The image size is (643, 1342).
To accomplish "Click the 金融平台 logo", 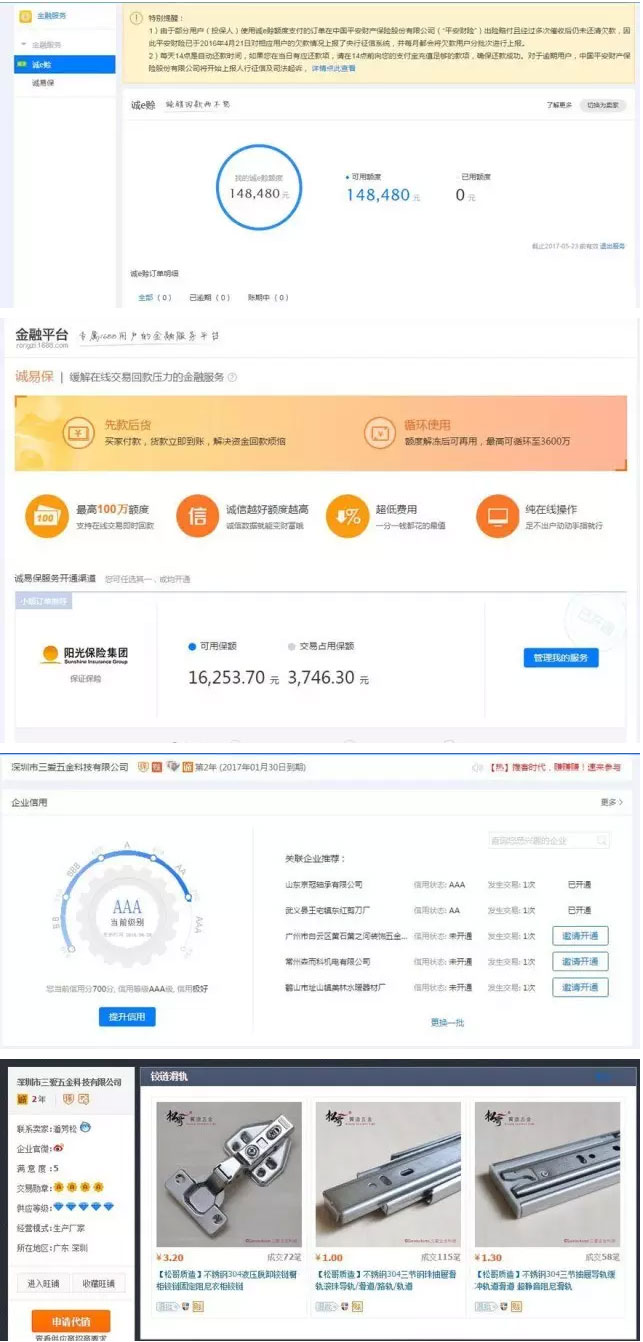I will [x=42, y=337].
